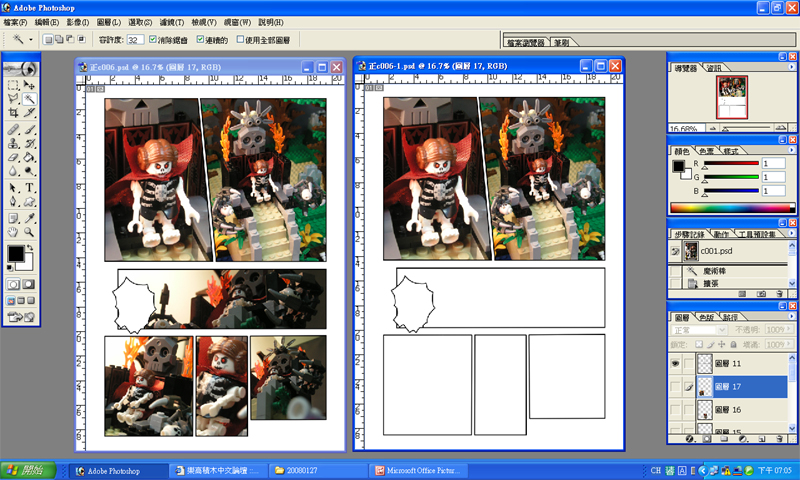Select the History Brush tool
The width and height of the screenshot is (800, 480).
click(x=29, y=143)
